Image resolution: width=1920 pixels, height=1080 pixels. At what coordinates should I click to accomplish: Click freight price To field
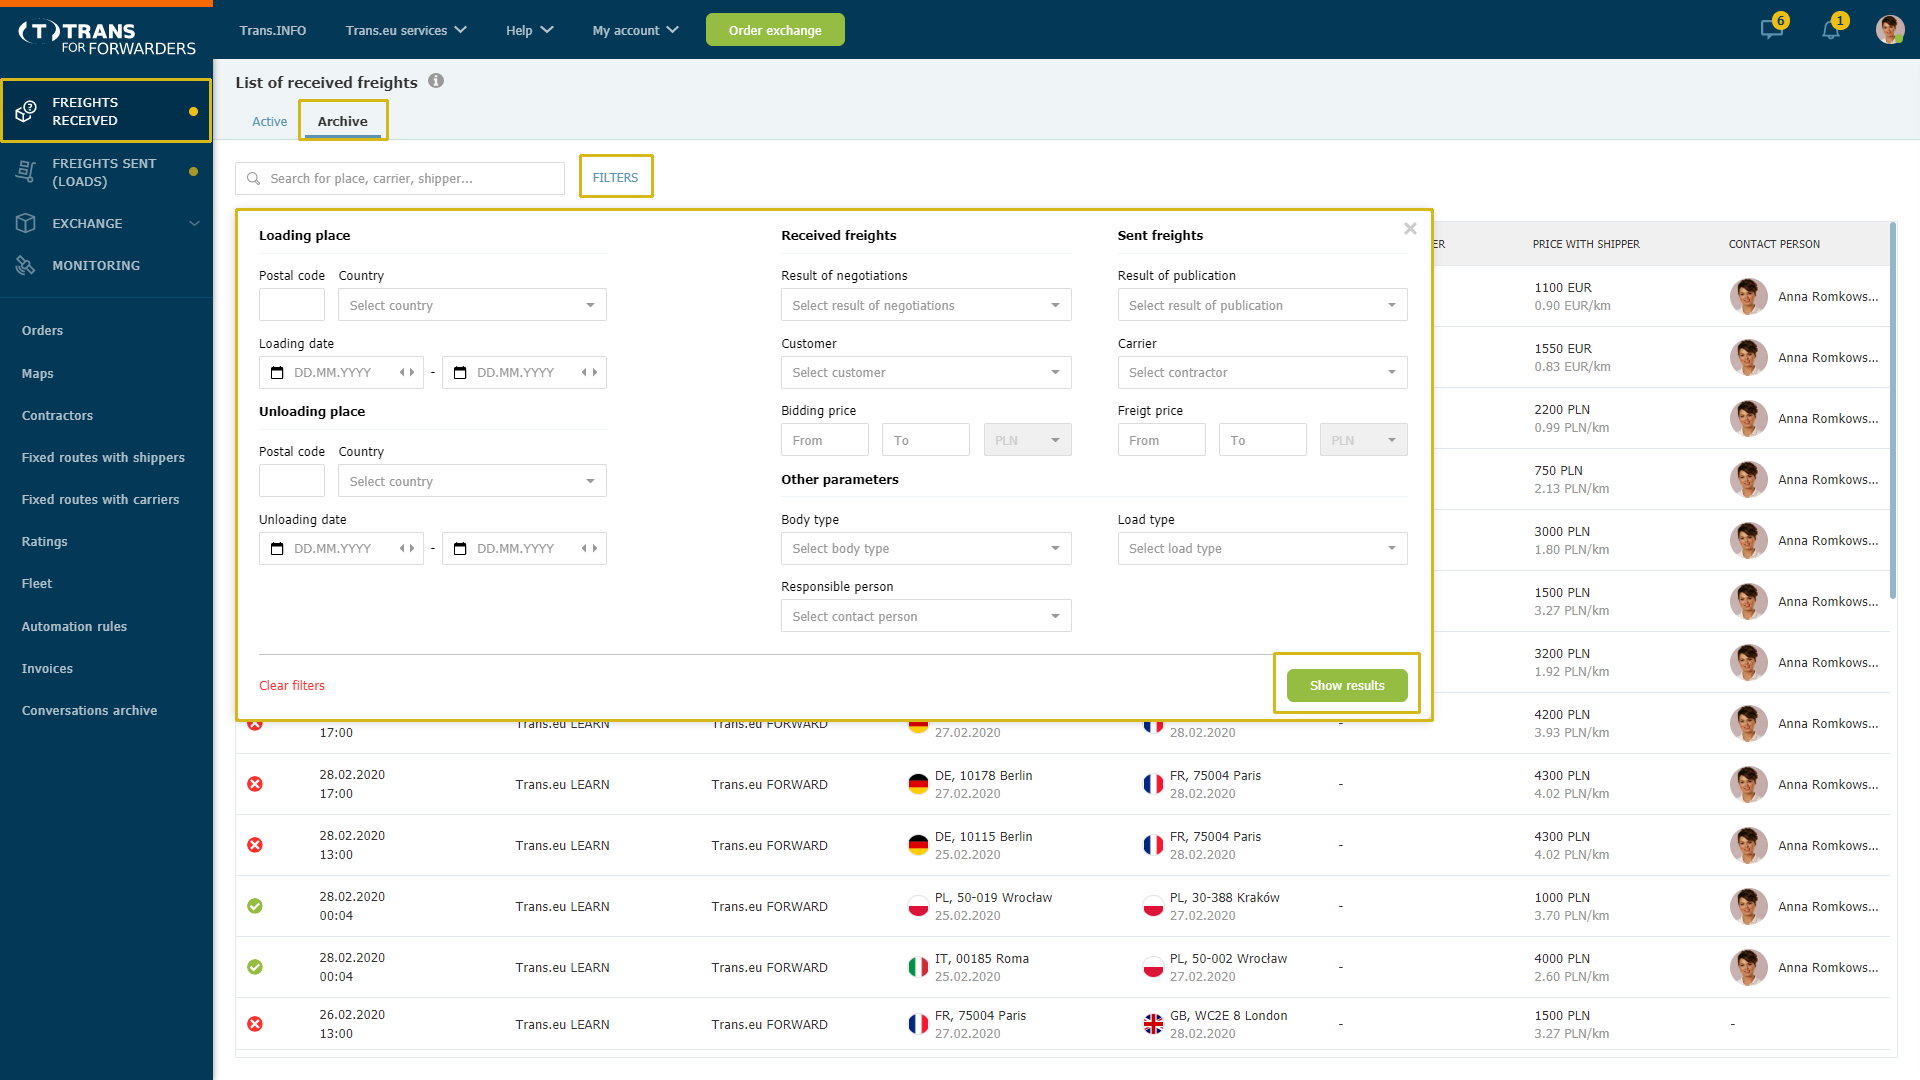click(1262, 440)
